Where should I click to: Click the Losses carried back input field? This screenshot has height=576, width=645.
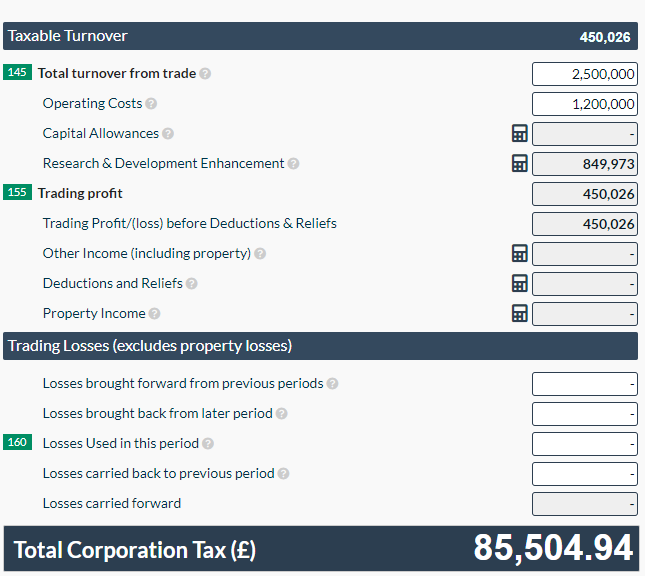(x=584, y=474)
